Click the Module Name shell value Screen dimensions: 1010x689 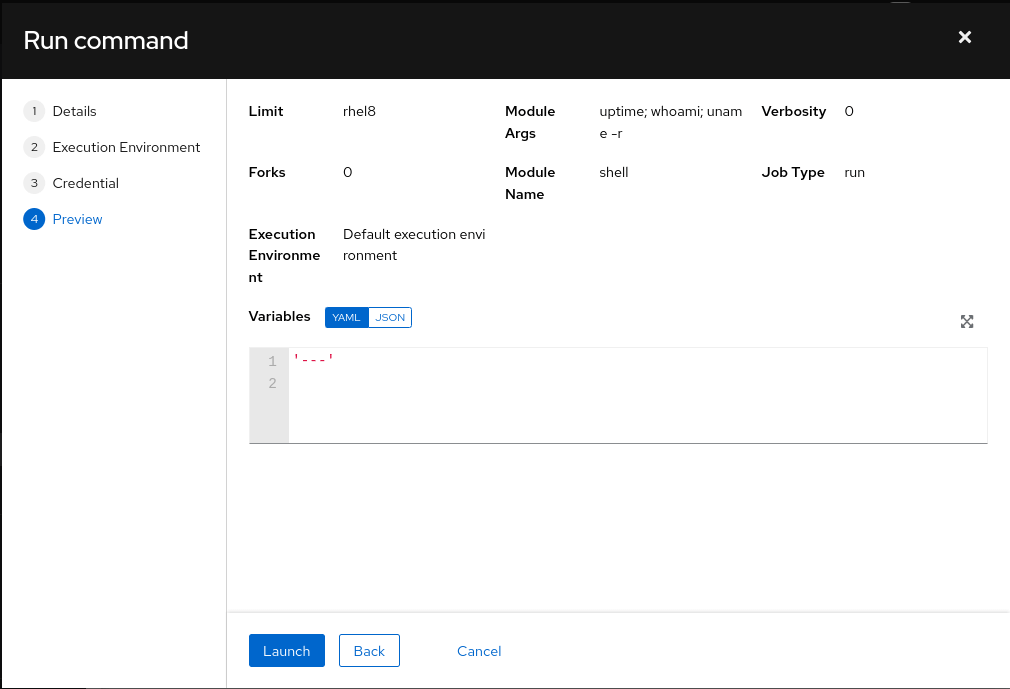tap(613, 172)
